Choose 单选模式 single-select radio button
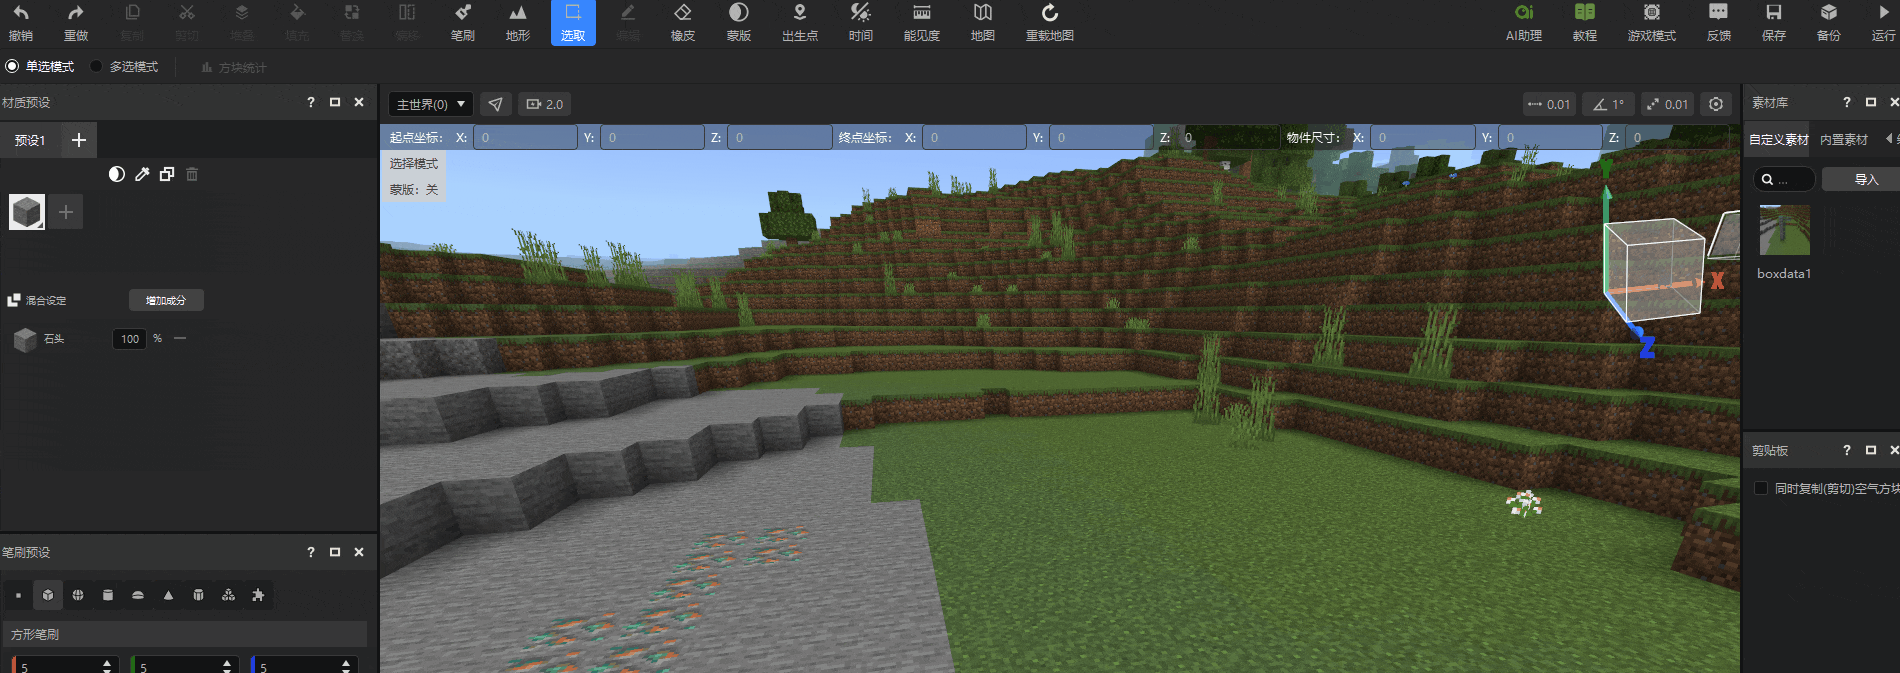1900x673 pixels. coord(12,67)
